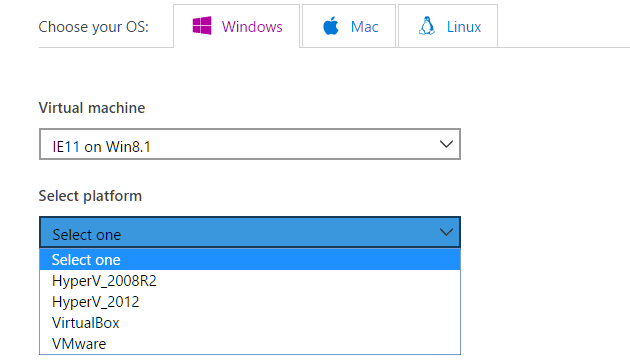
Task: Click the magenta Windows logo icon
Action: point(202,26)
